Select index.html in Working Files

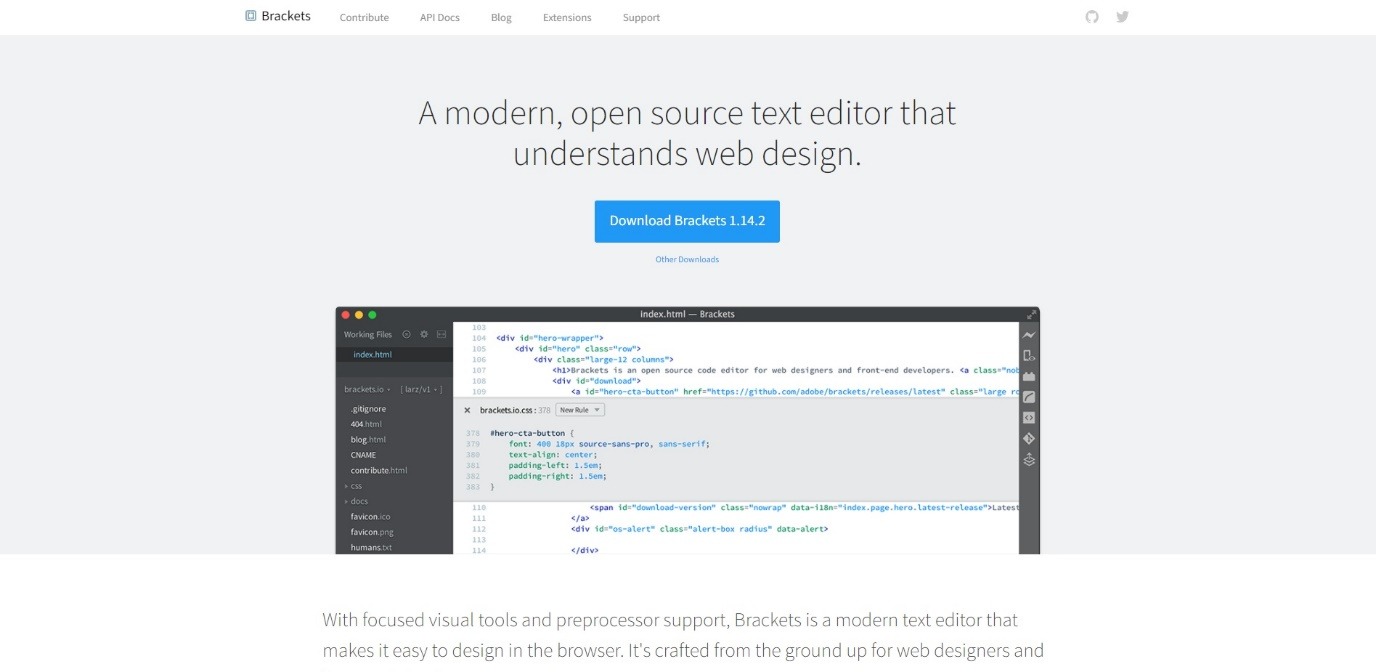pos(372,355)
